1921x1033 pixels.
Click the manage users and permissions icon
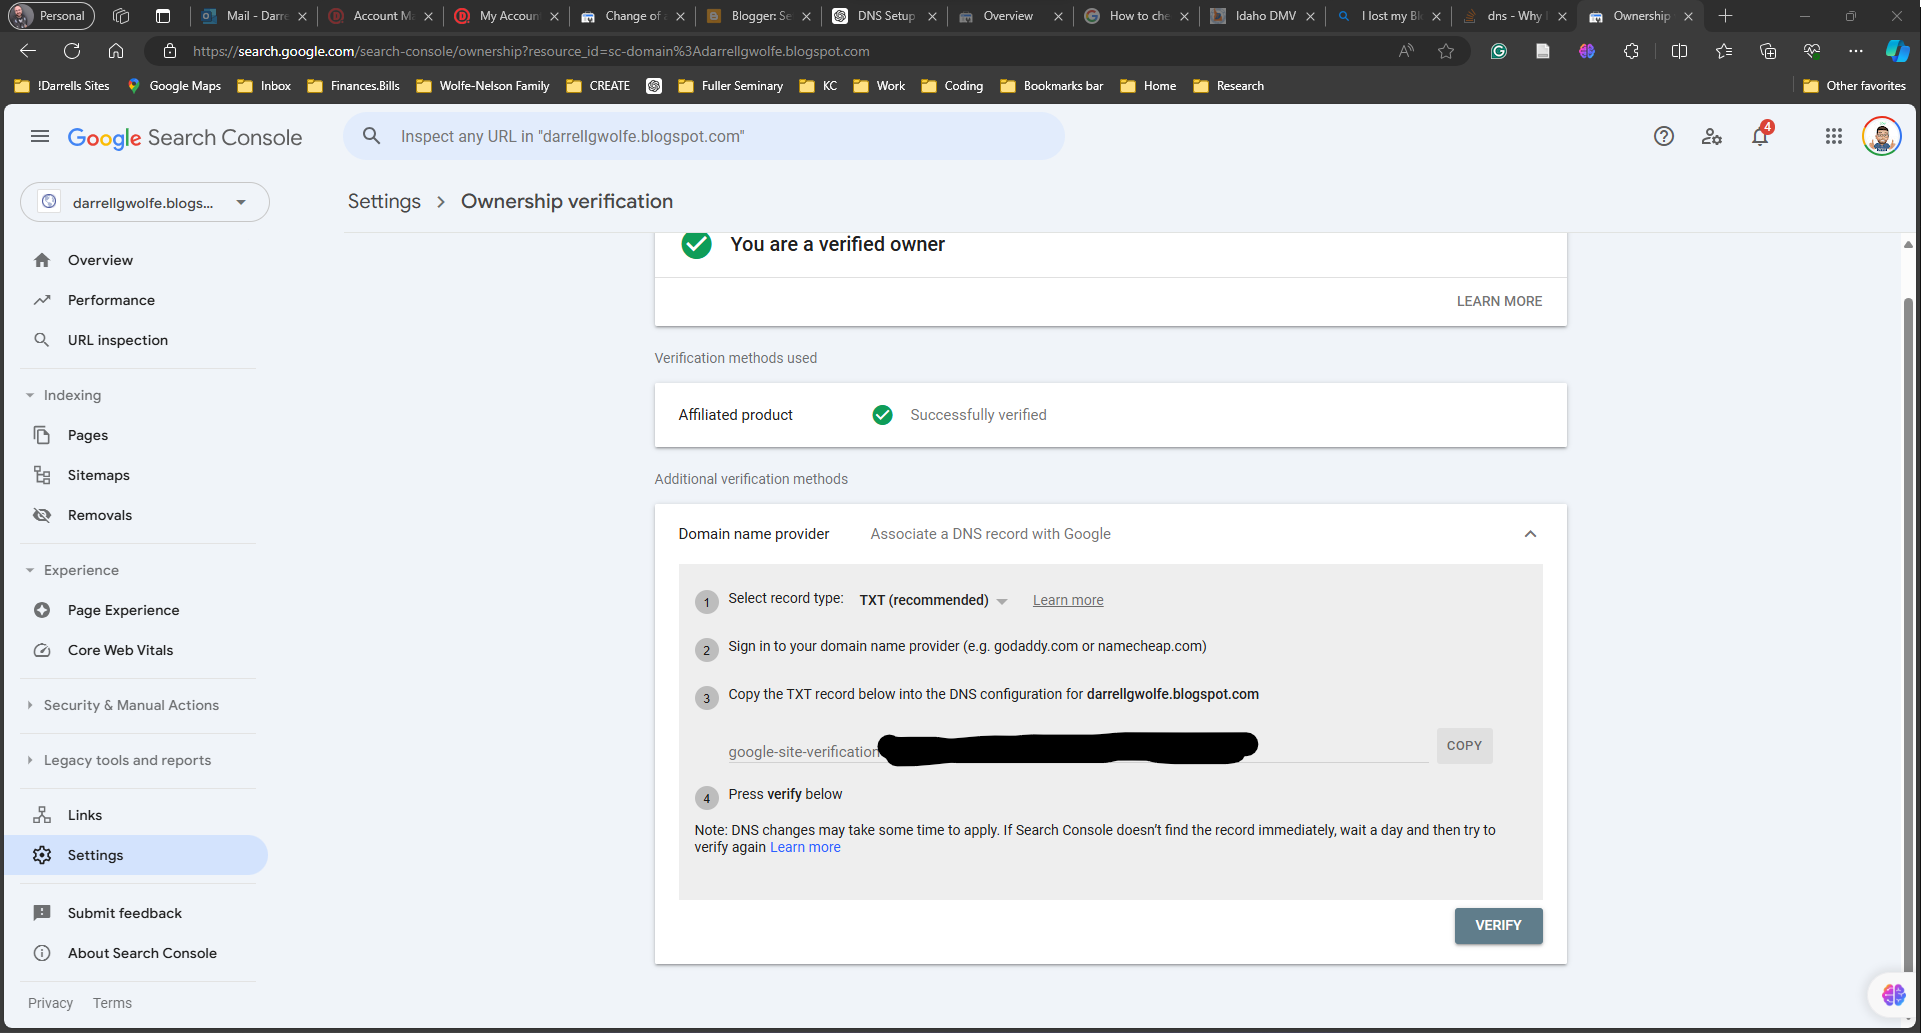(x=1711, y=137)
